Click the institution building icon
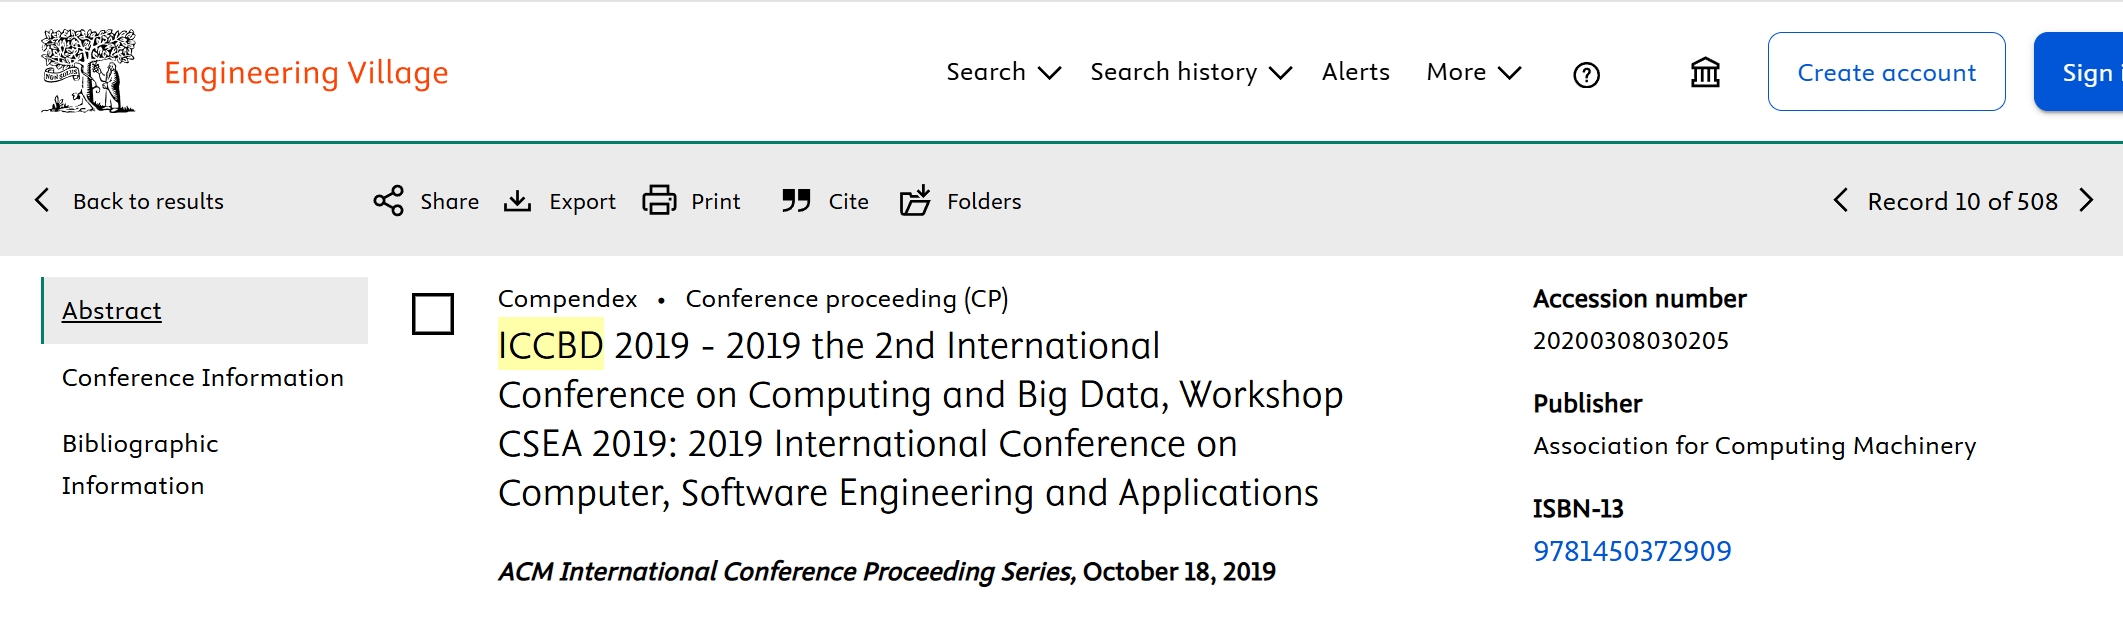 pos(1705,72)
